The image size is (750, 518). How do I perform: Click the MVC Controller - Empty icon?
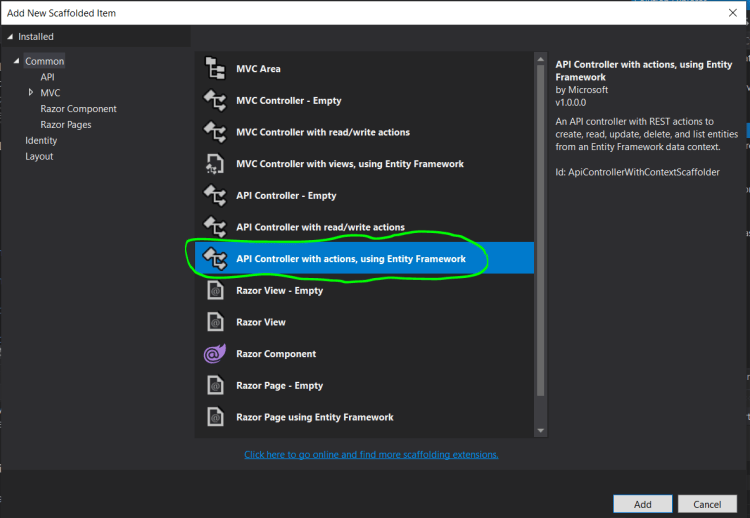[215, 100]
